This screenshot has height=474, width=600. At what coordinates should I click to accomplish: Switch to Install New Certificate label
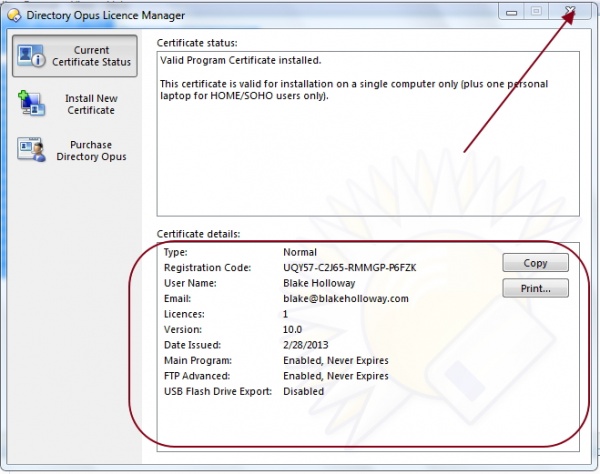click(91, 104)
